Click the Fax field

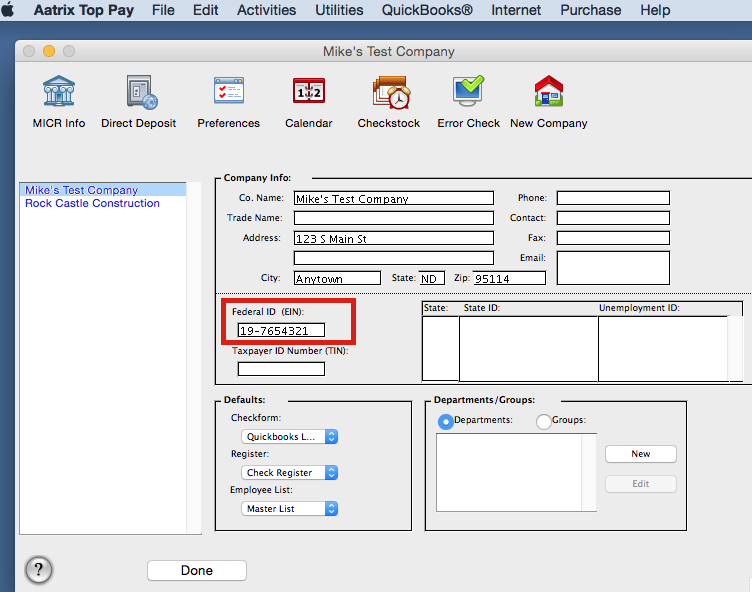pyautogui.click(x=613, y=238)
